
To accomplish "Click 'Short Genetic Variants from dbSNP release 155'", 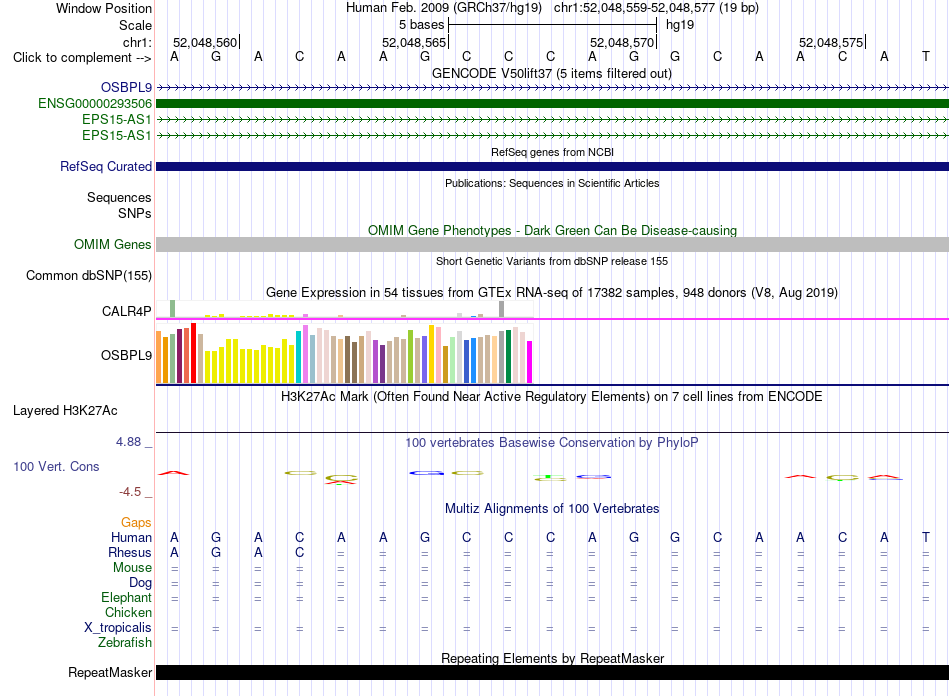I will click(x=552, y=261).
